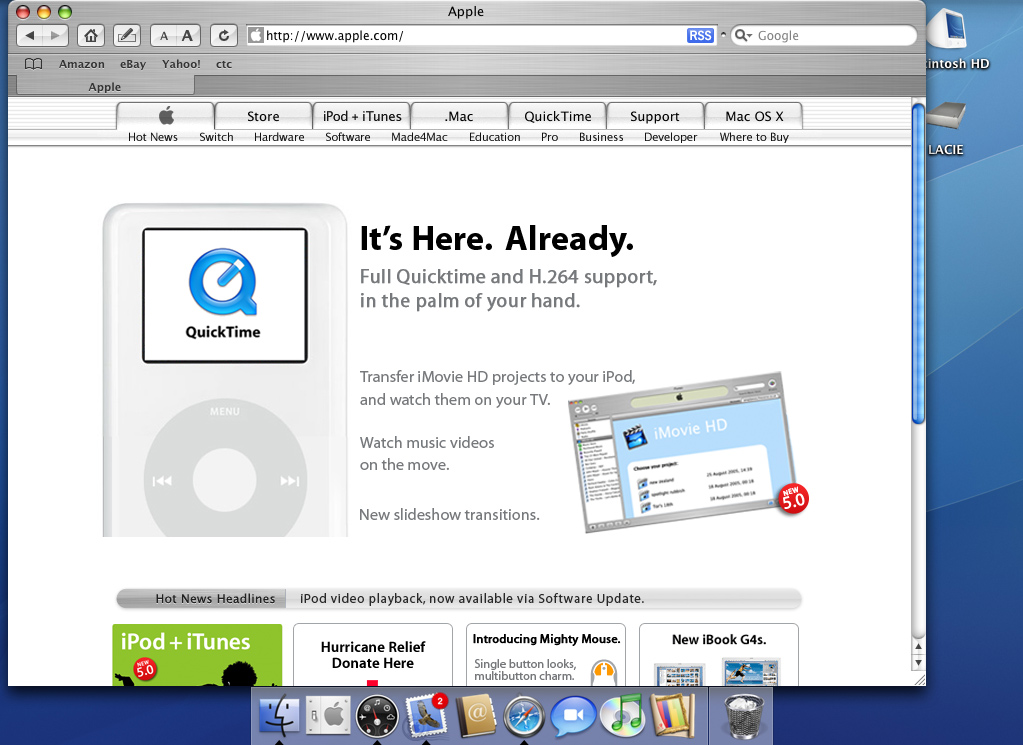1023x745 pixels.
Task: Open Finder from the Dock
Action: pos(279,716)
